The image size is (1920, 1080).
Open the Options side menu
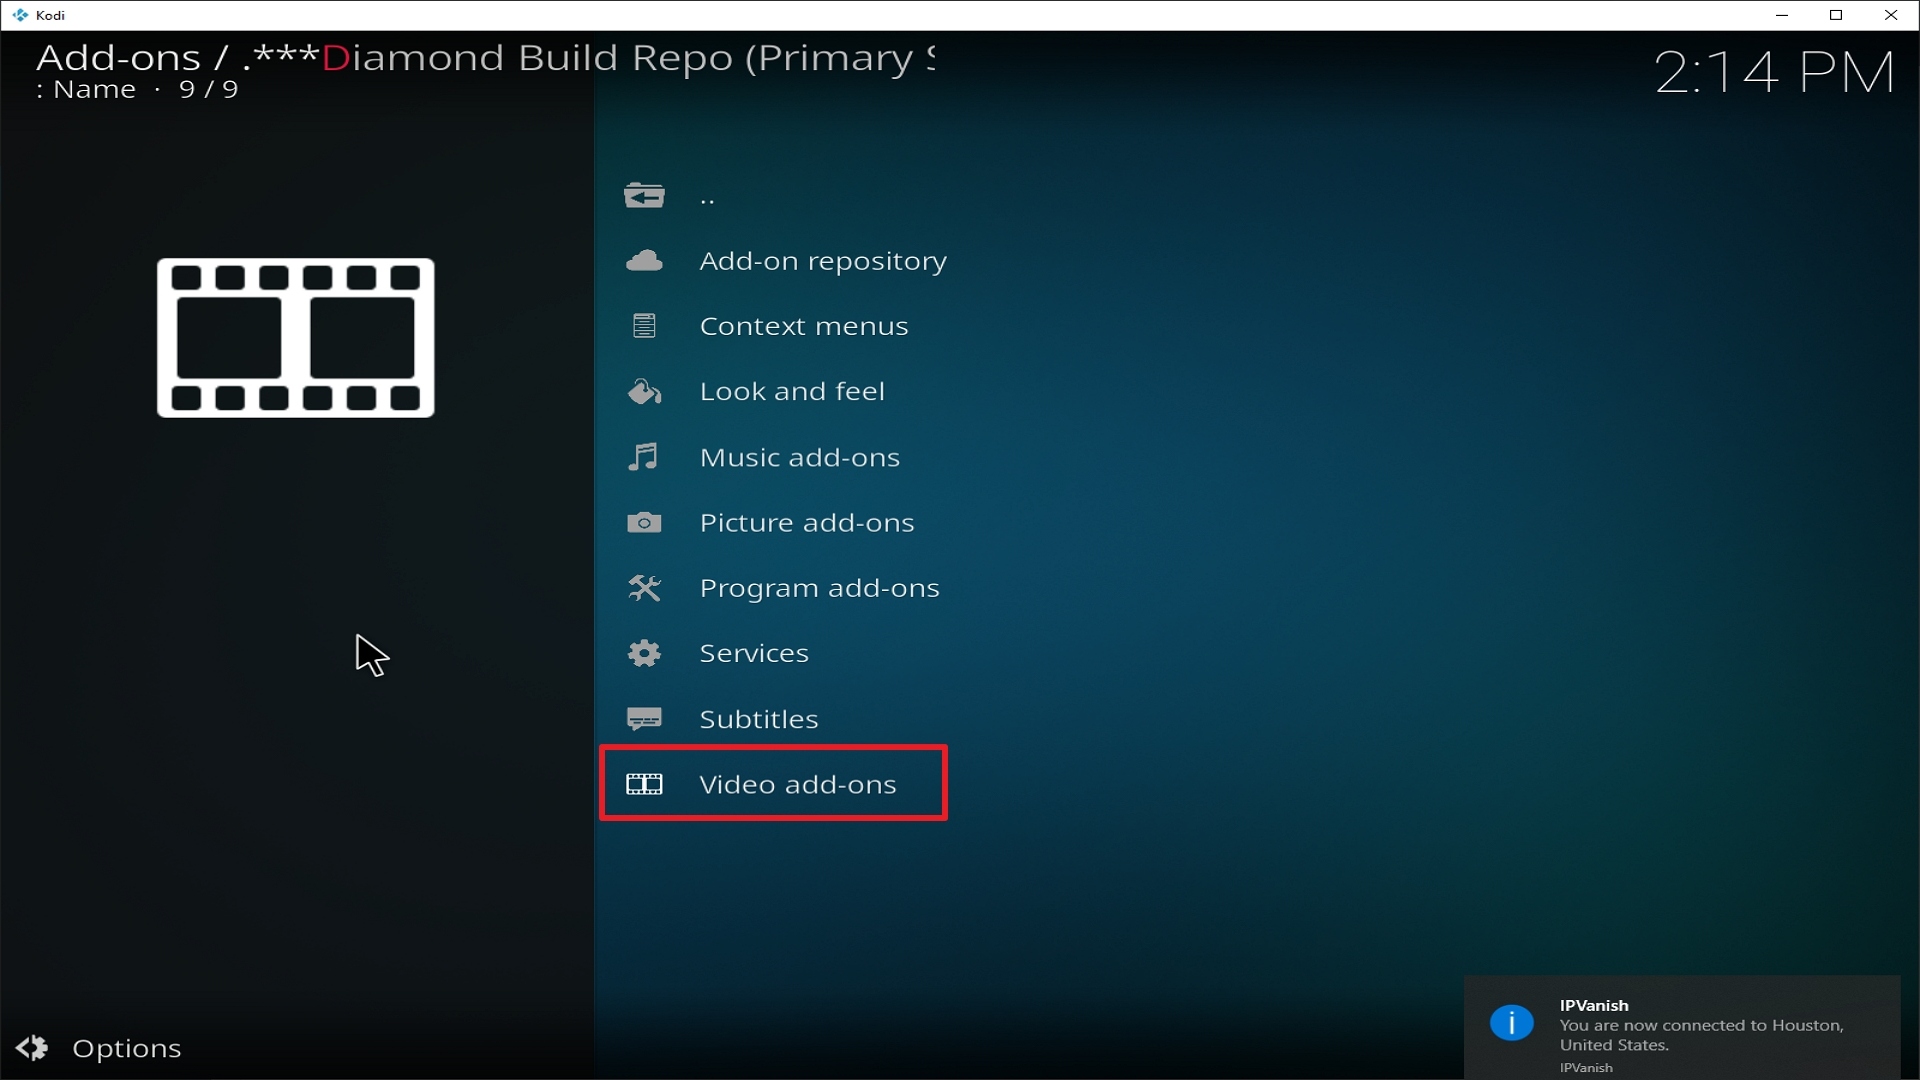pos(126,1048)
